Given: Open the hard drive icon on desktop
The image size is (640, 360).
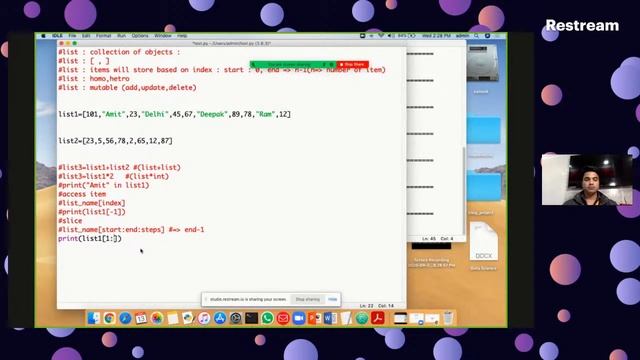Looking at the screenshot, I should pyautogui.click(x=482, y=64).
